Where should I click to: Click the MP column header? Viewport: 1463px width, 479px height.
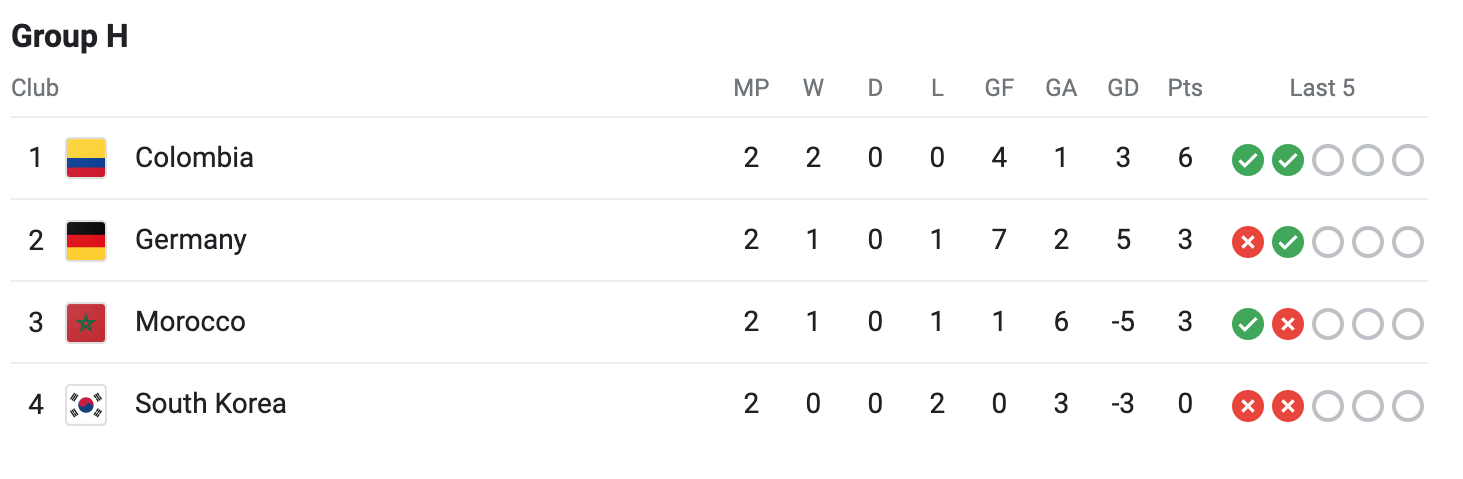click(x=751, y=88)
